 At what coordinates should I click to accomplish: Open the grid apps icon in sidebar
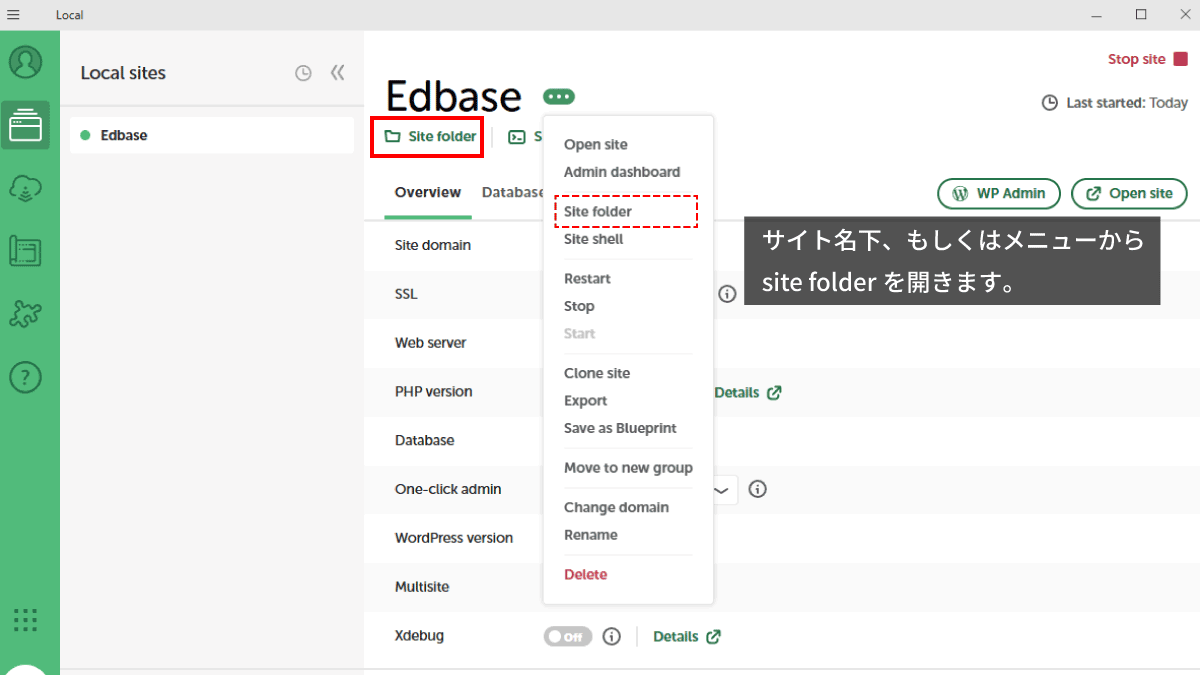click(x=26, y=620)
